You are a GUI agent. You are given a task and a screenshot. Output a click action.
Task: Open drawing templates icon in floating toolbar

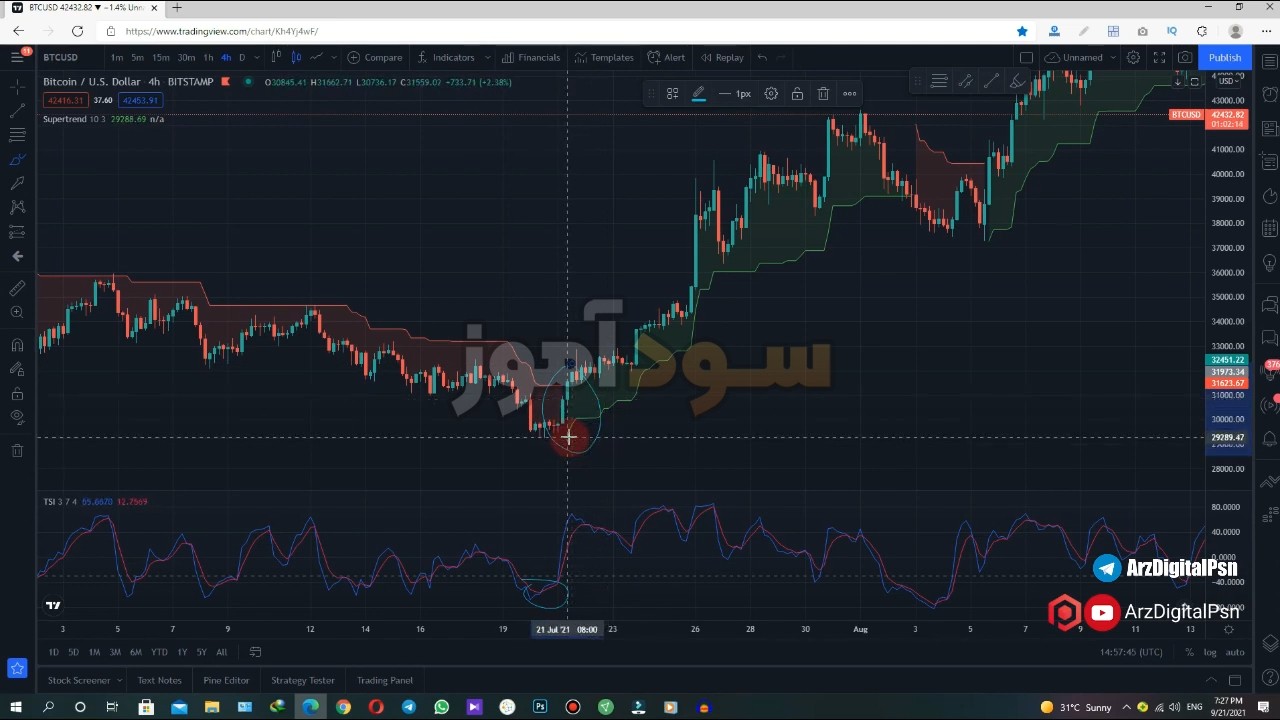coord(672,94)
